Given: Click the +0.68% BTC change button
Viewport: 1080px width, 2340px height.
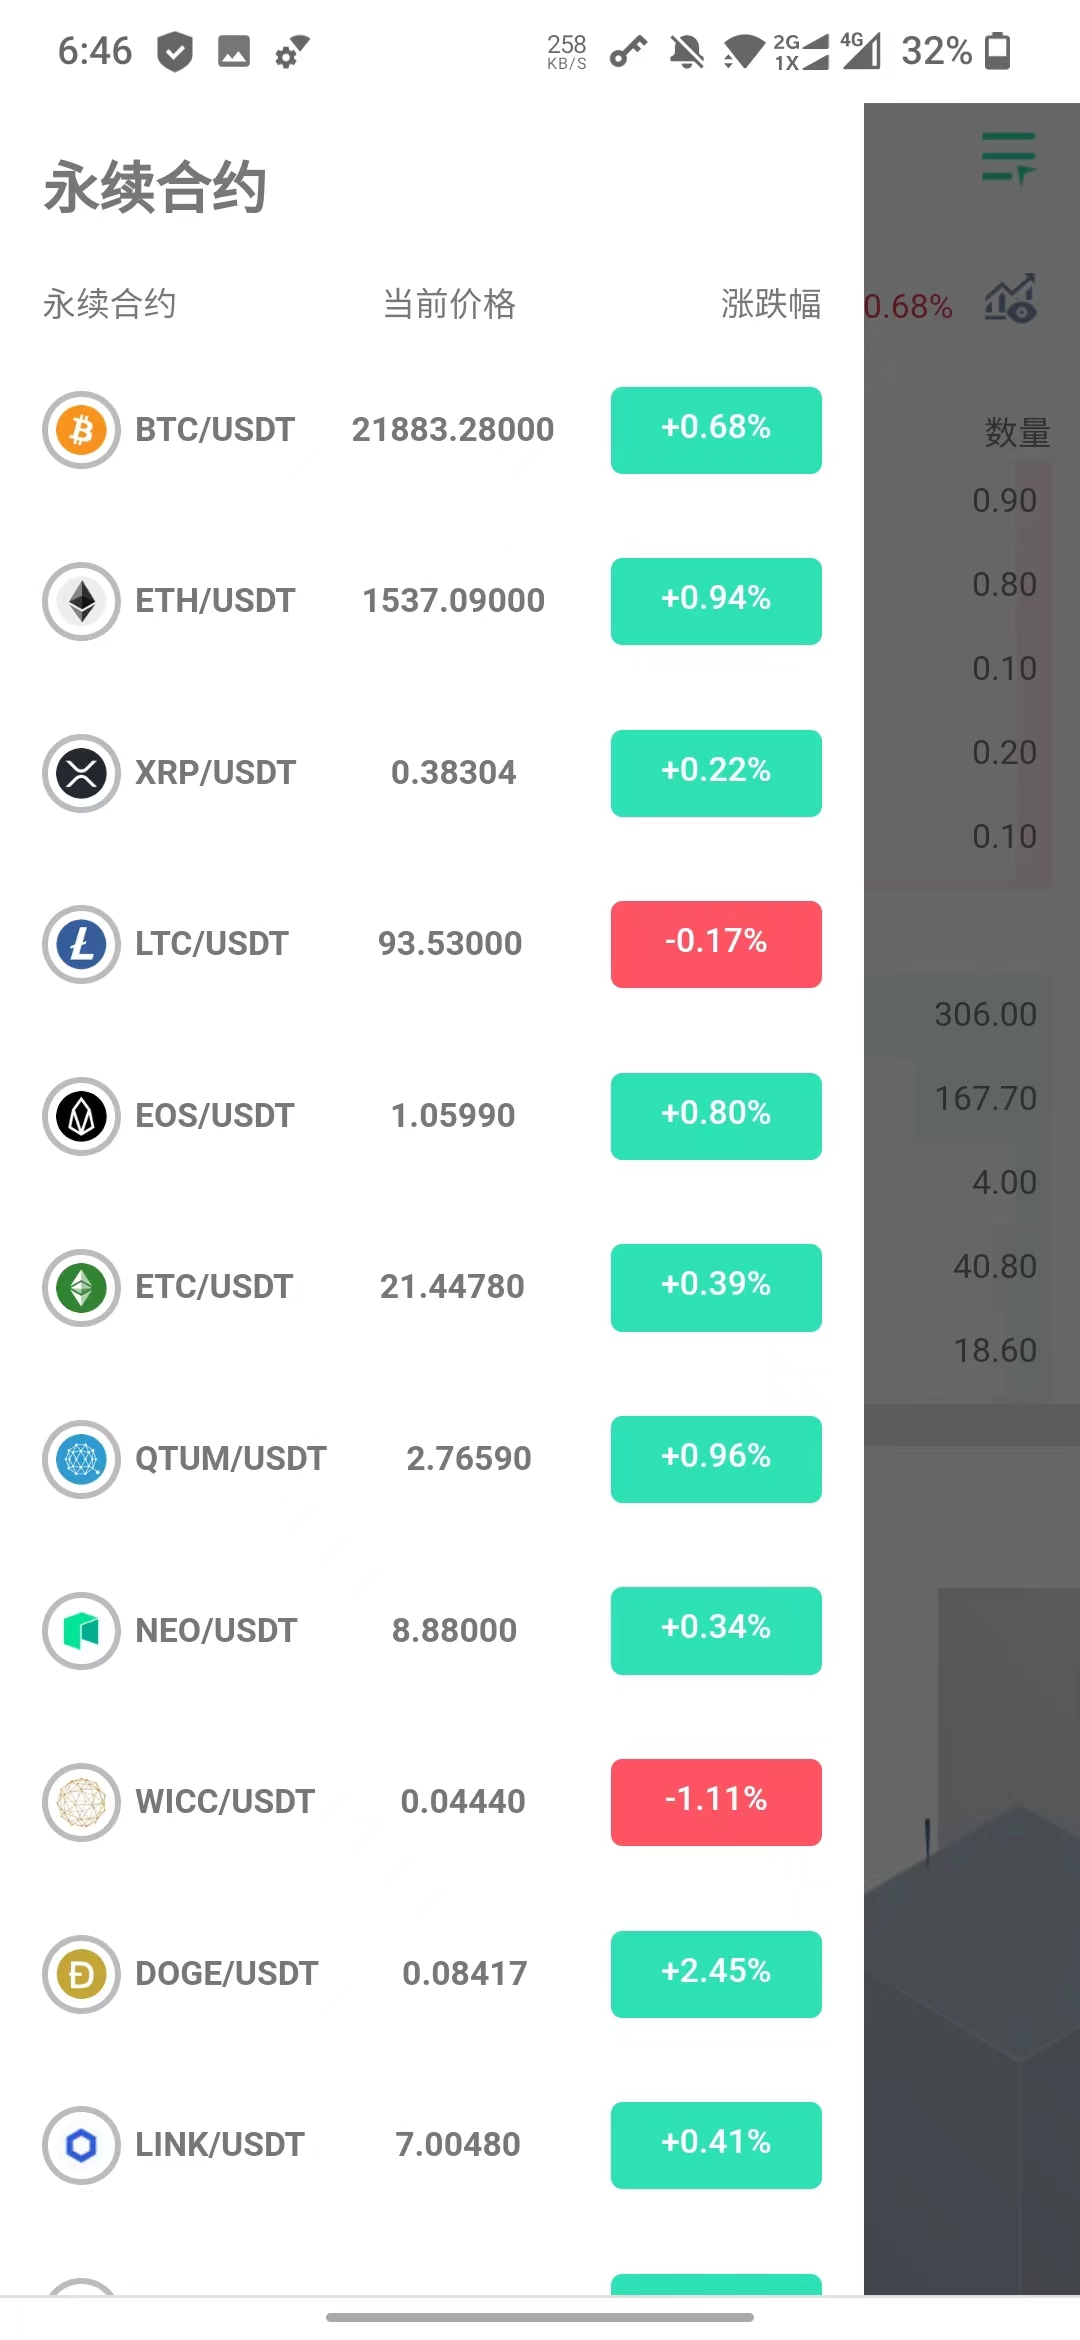Looking at the screenshot, I should (x=716, y=430).
